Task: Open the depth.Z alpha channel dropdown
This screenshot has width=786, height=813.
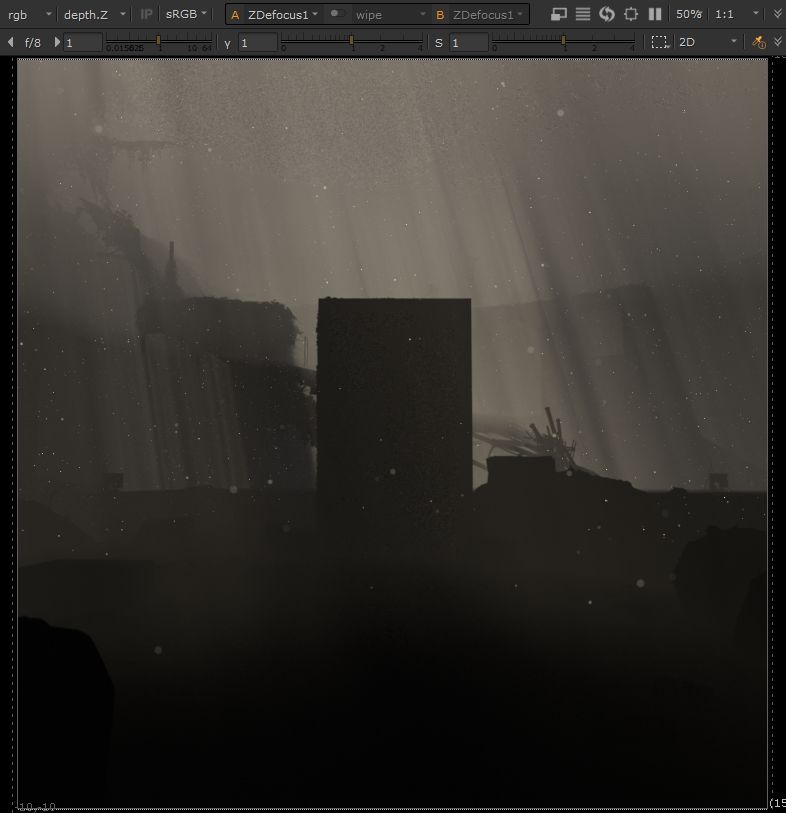Action: coord(94,14)
